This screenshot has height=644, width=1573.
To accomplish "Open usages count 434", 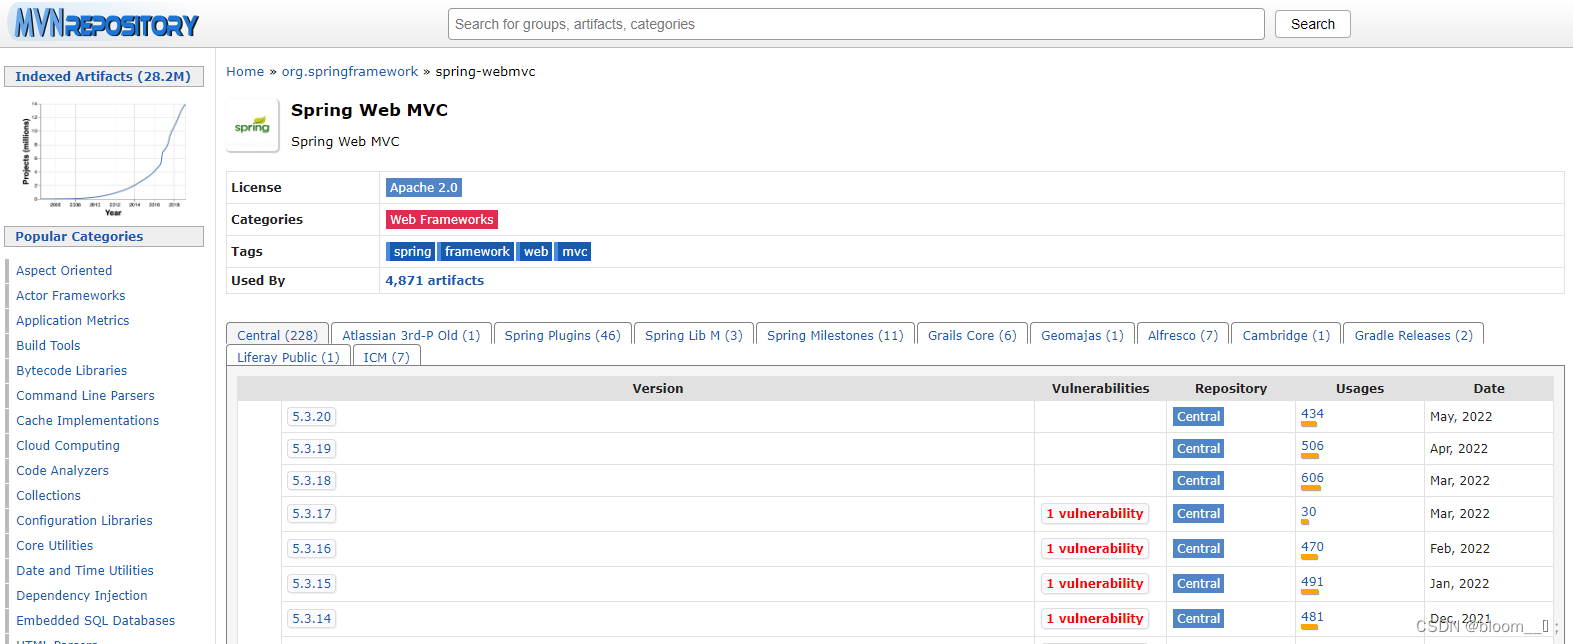I will point(1312,414).
